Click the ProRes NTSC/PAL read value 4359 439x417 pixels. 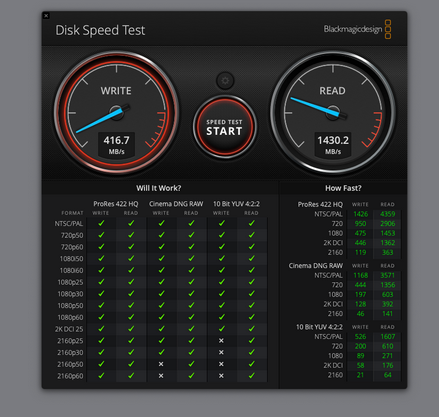[x=387, y=214]
